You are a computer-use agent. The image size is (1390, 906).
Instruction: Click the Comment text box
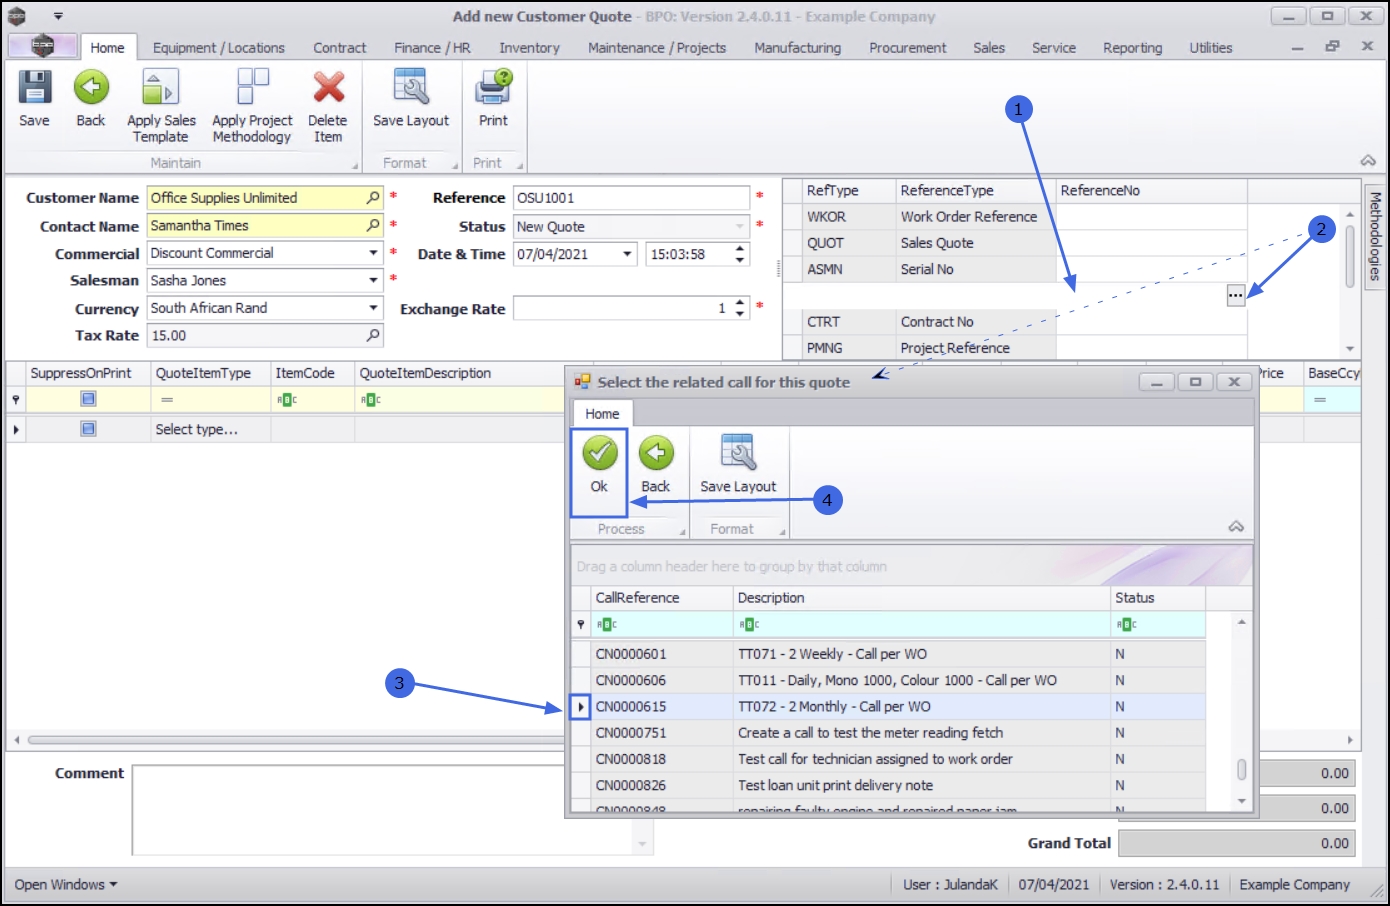point(392,810)
